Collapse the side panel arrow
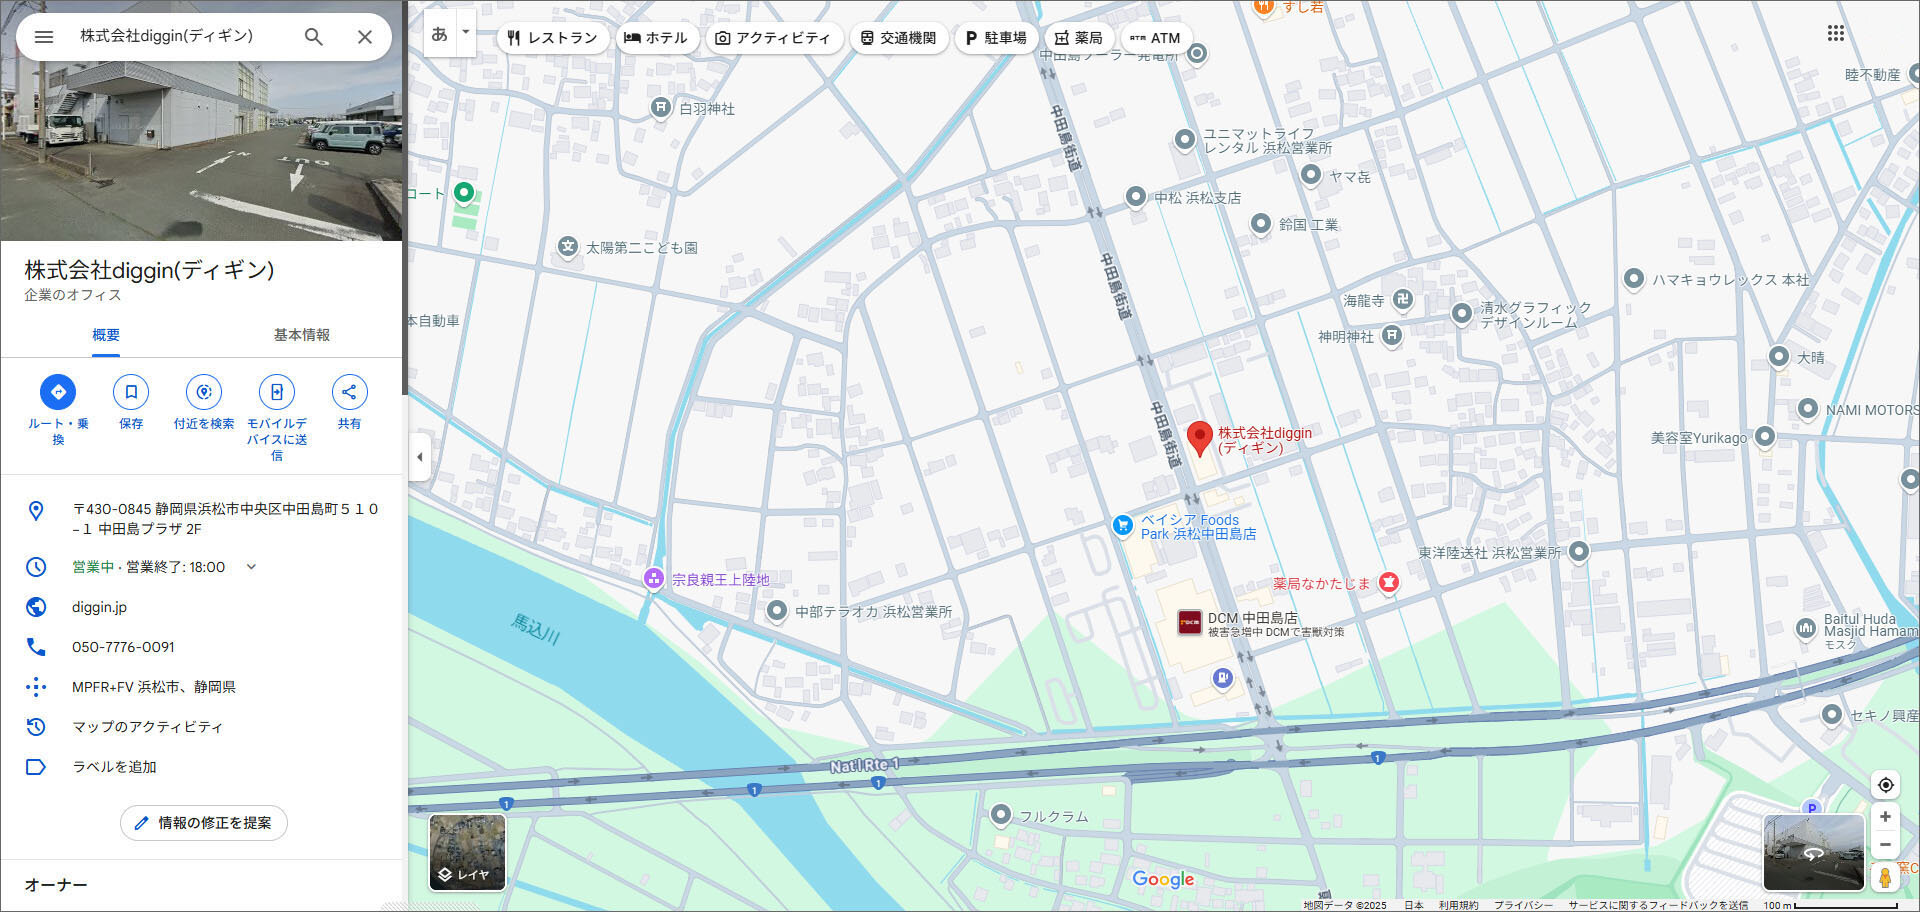 click(420, 457)
